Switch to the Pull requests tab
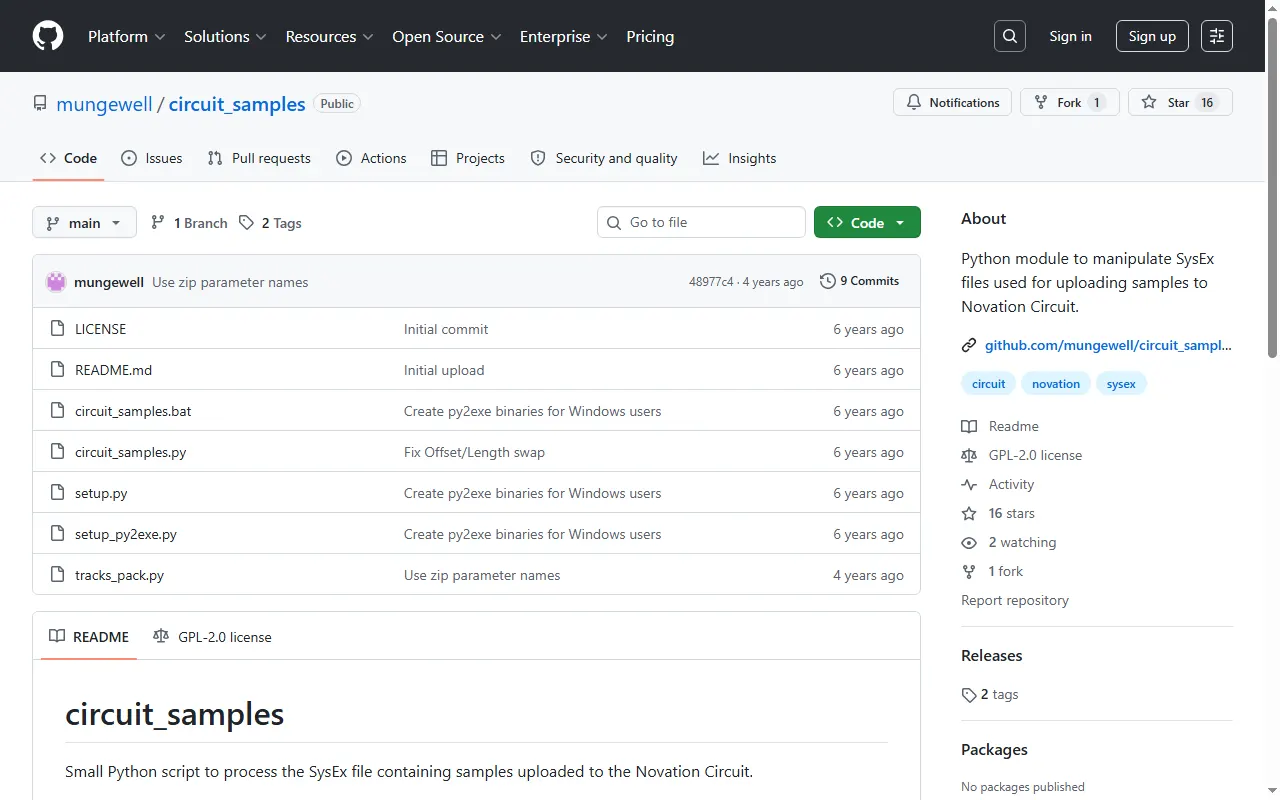 [x=259, y=158]
